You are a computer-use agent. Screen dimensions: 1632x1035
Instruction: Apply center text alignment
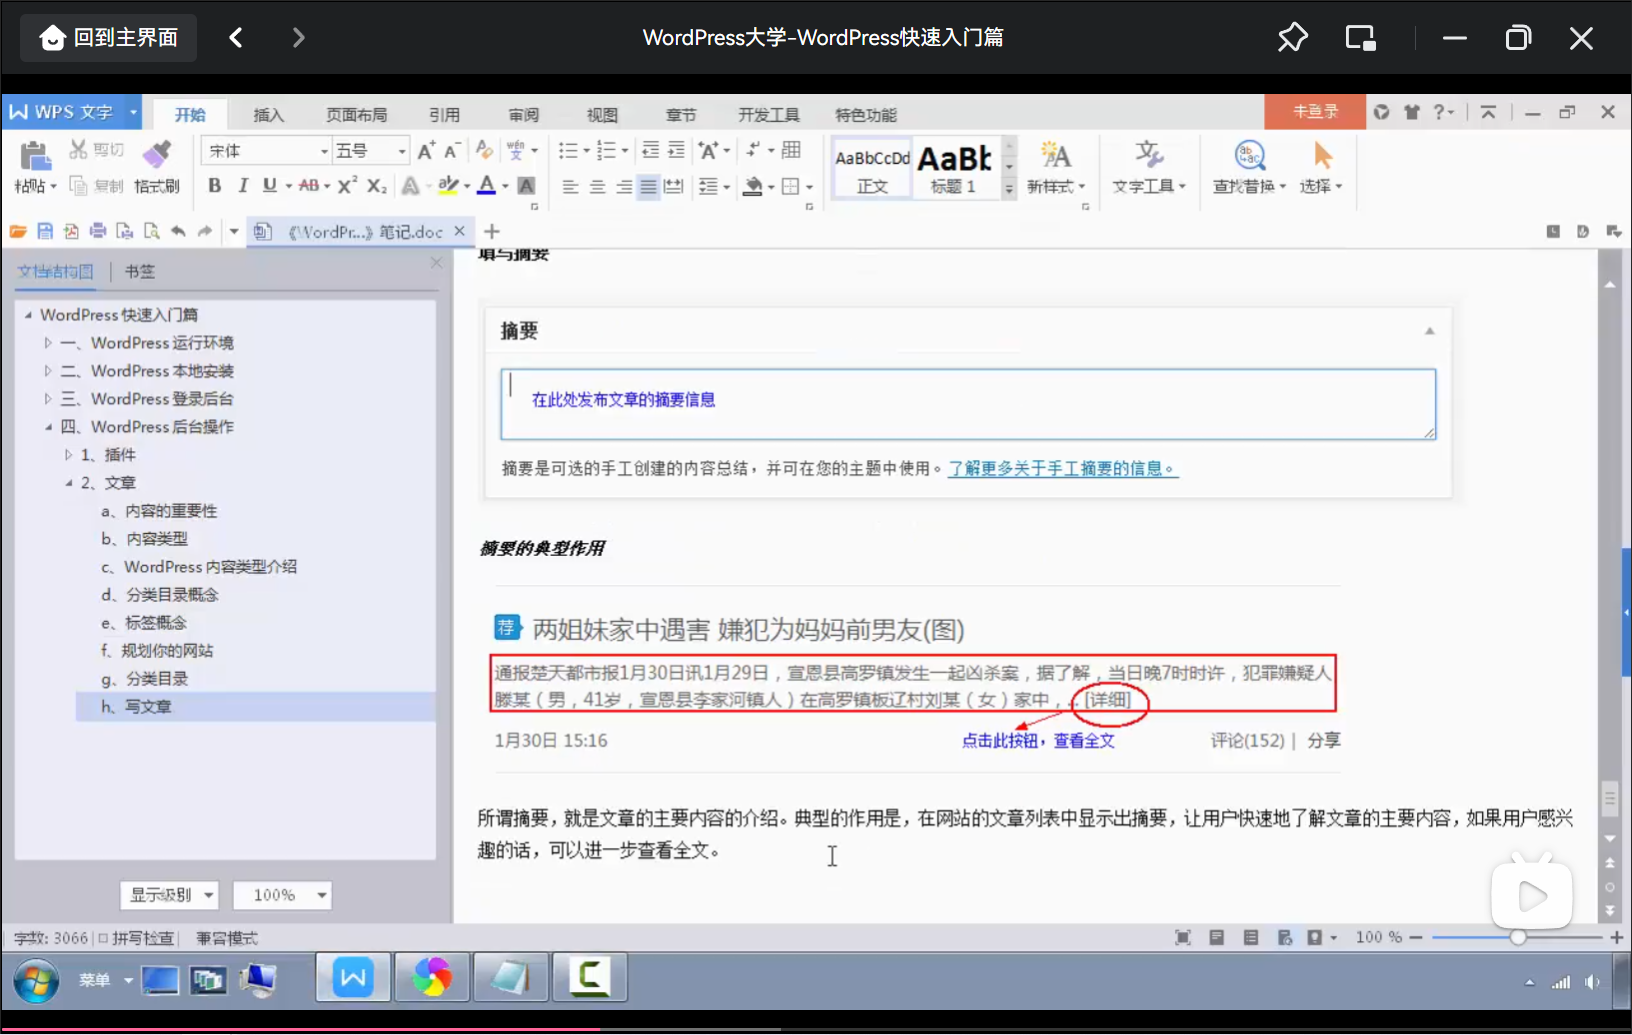click(597, 186)
